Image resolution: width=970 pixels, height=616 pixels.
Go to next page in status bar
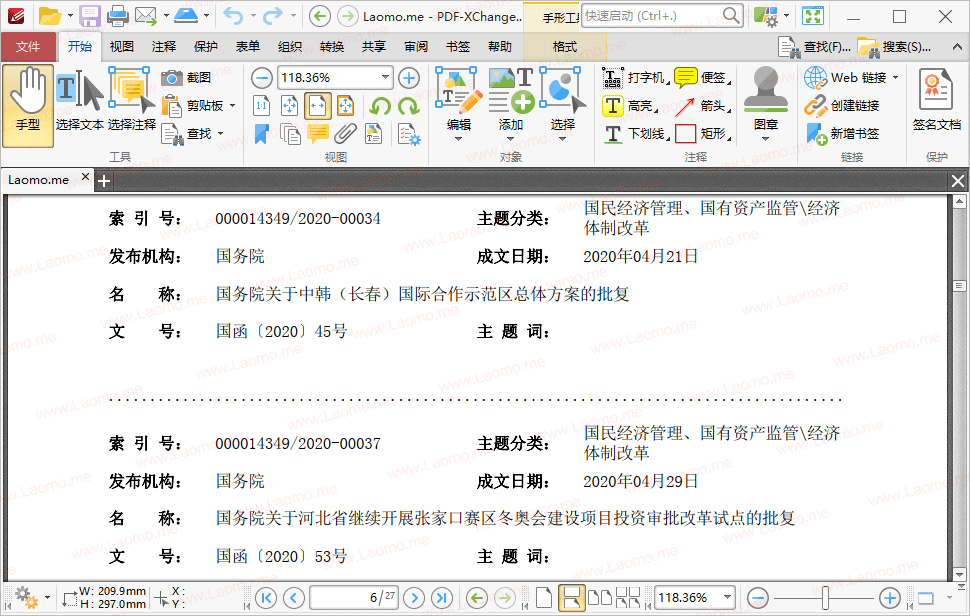tap(413, 598)
